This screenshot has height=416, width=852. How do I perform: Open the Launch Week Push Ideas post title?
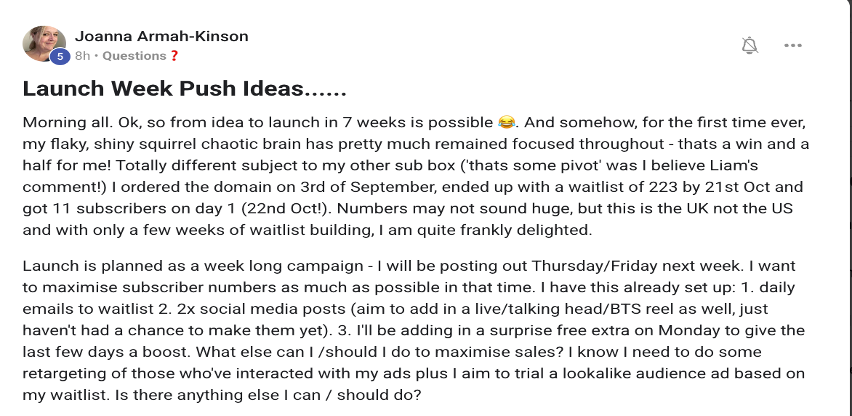(184, 89)
